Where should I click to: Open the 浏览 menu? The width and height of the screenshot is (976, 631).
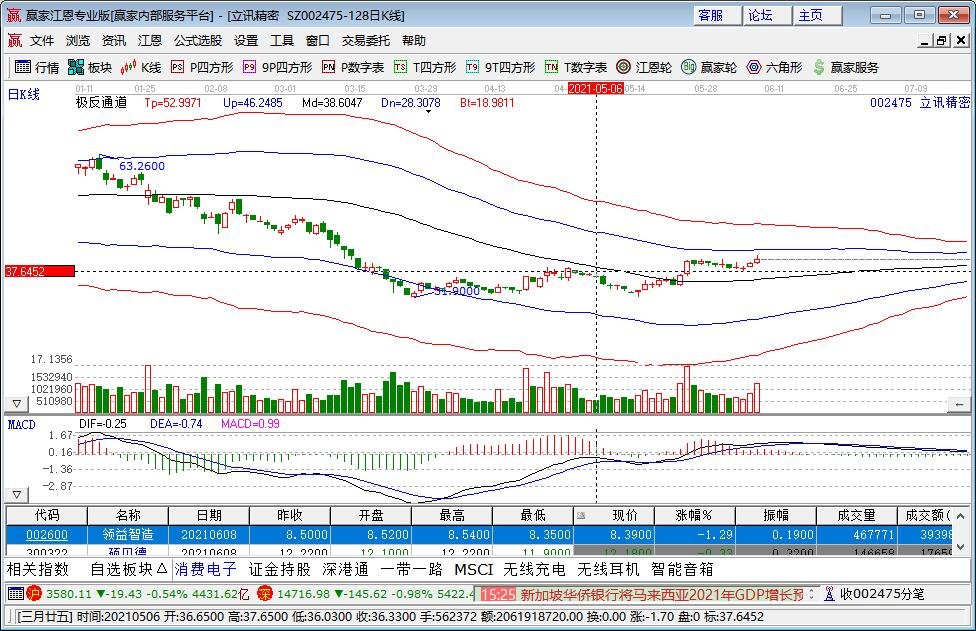[78, 40]
